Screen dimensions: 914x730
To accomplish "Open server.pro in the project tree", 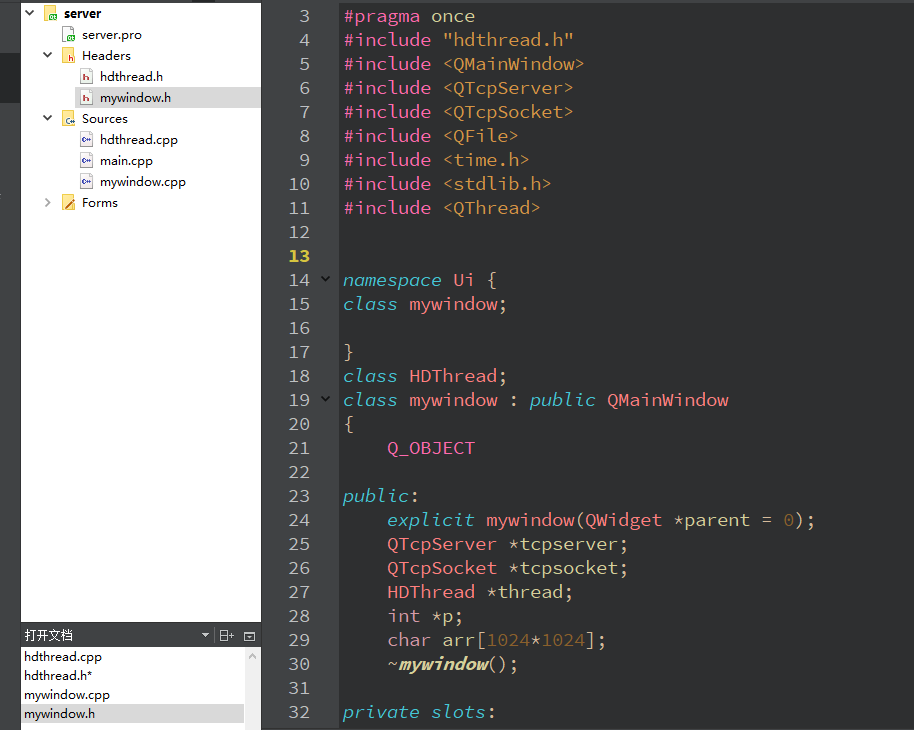I will [x=112, y=35].
